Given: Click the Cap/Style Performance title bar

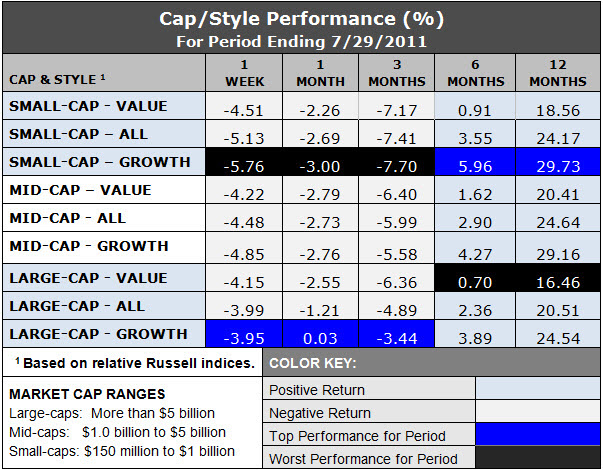Looking at the screenshot, I should [x=302, y=28].
